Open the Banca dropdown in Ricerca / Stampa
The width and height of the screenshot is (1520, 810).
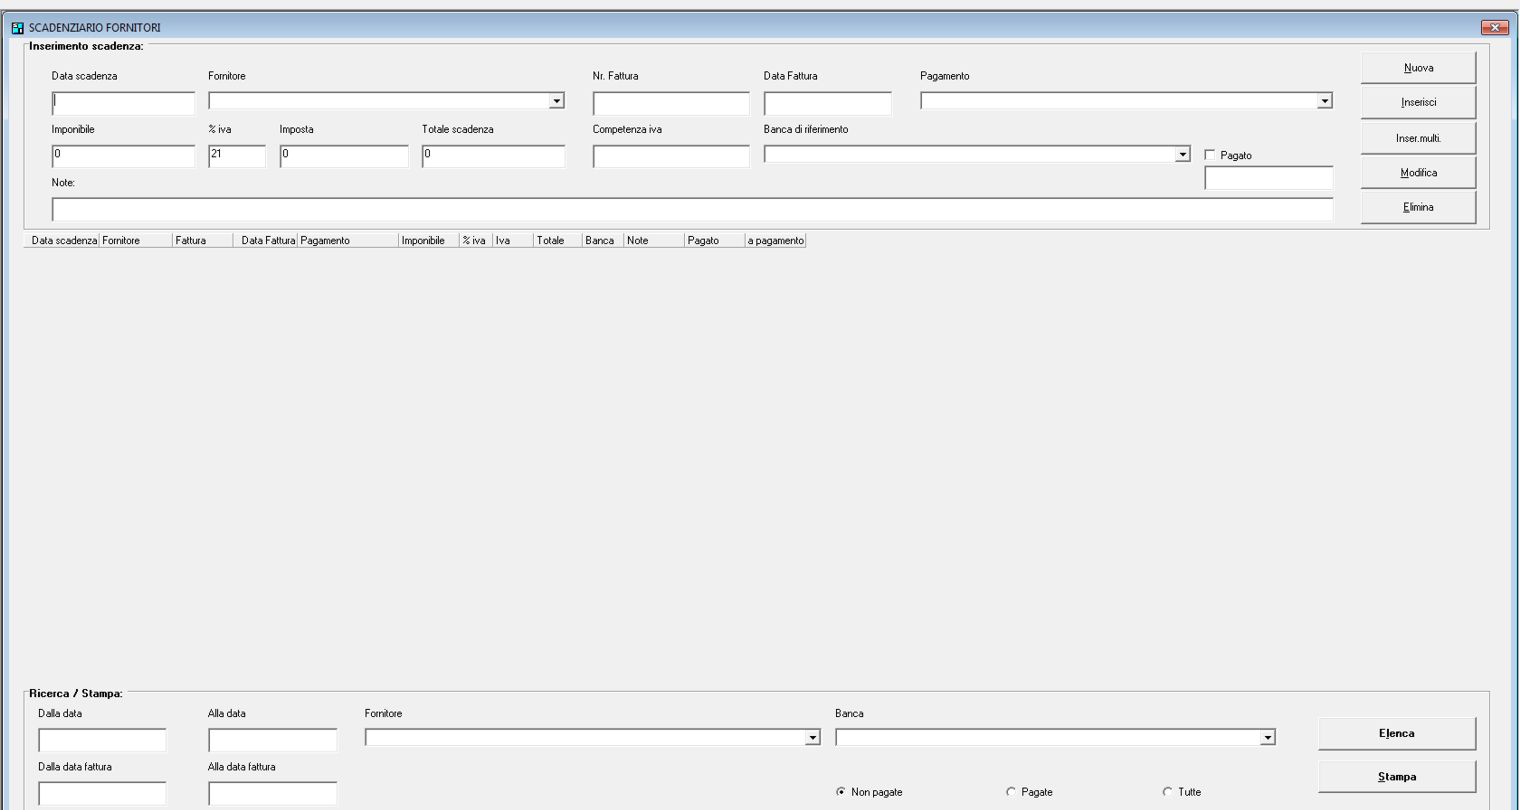[1268, 738]
